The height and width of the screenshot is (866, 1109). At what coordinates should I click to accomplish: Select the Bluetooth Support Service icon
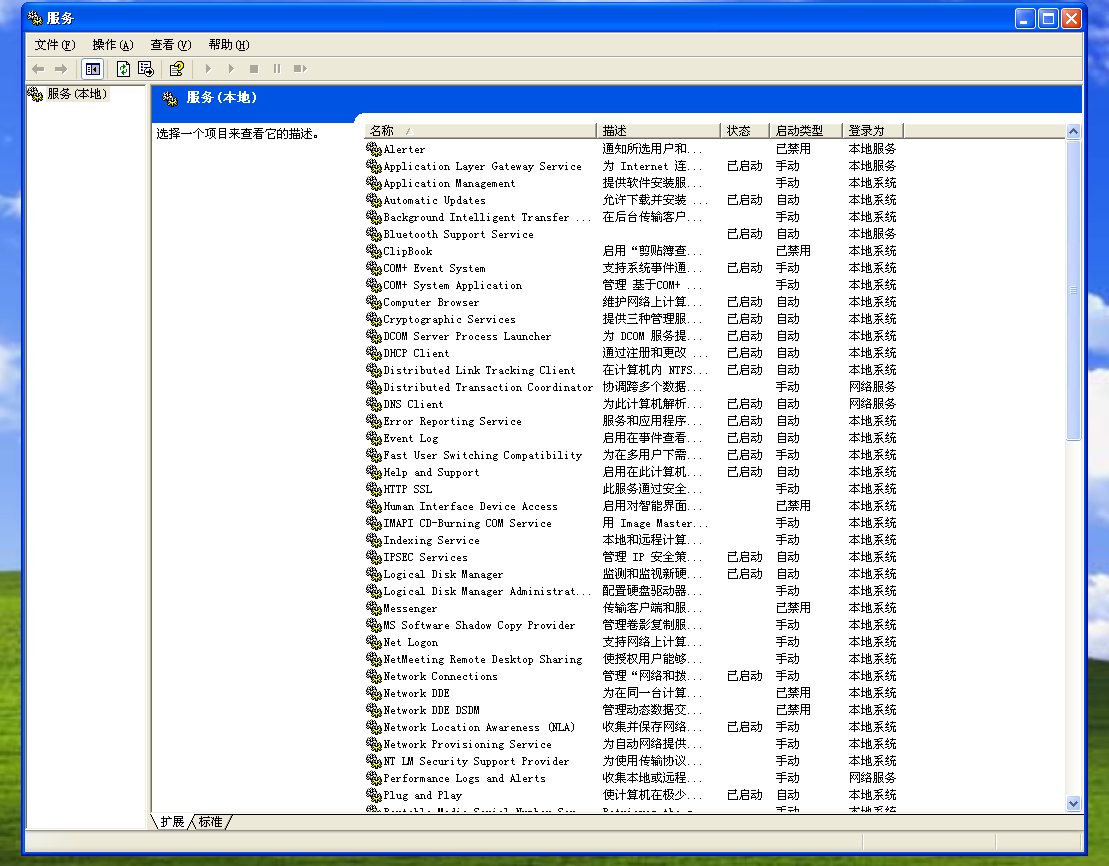[373, 233]
